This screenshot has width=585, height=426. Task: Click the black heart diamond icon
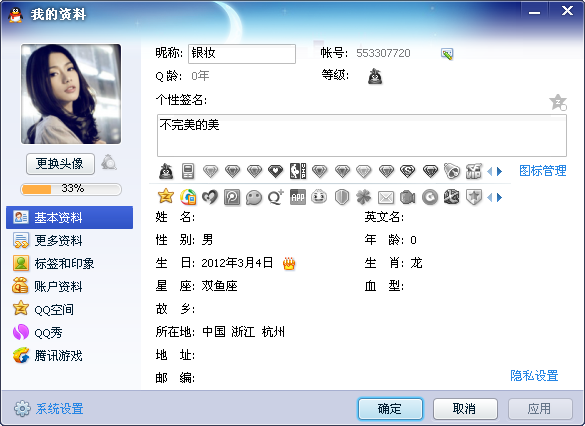coord(276,171)
